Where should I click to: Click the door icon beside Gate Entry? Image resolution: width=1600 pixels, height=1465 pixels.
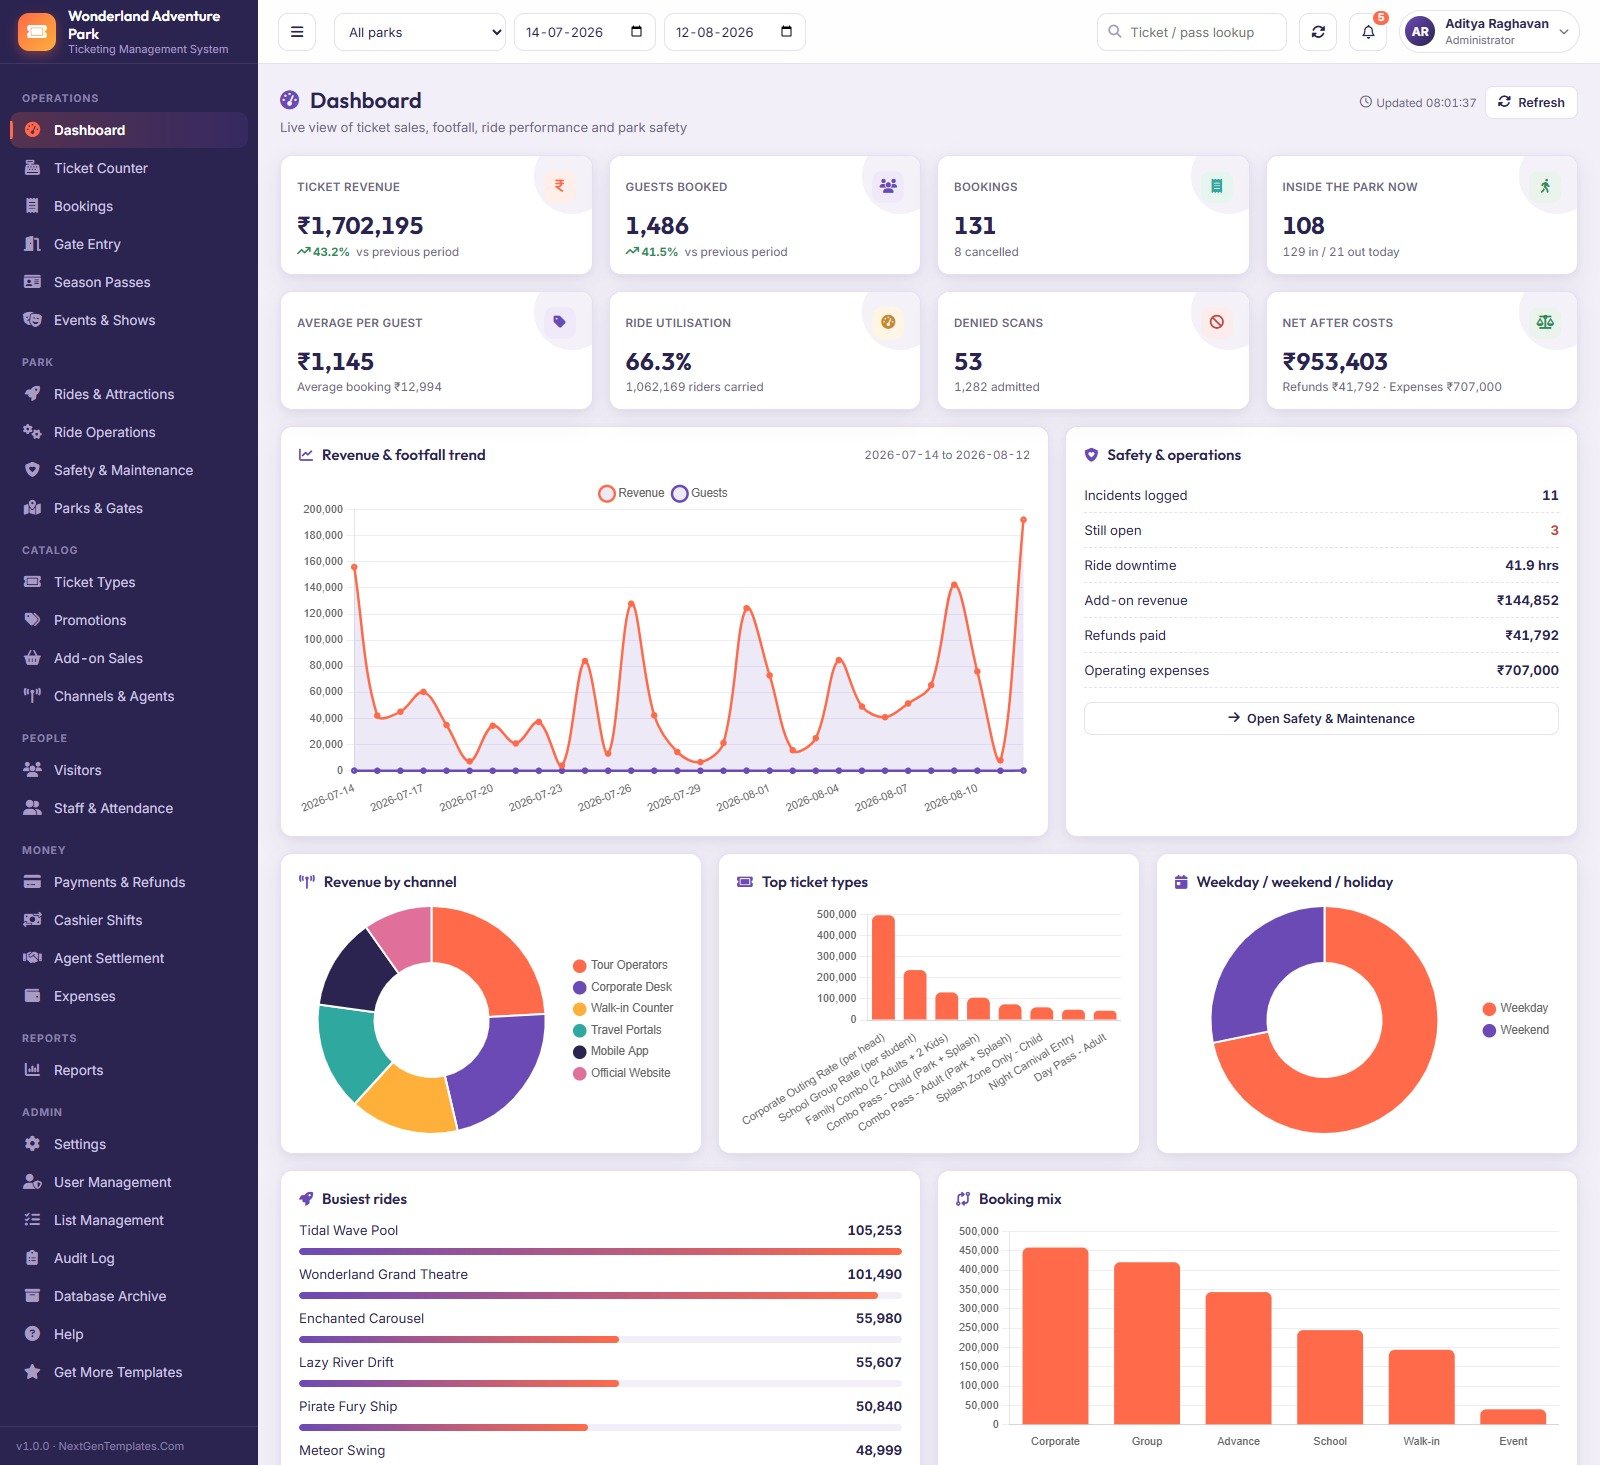[32, 244]
